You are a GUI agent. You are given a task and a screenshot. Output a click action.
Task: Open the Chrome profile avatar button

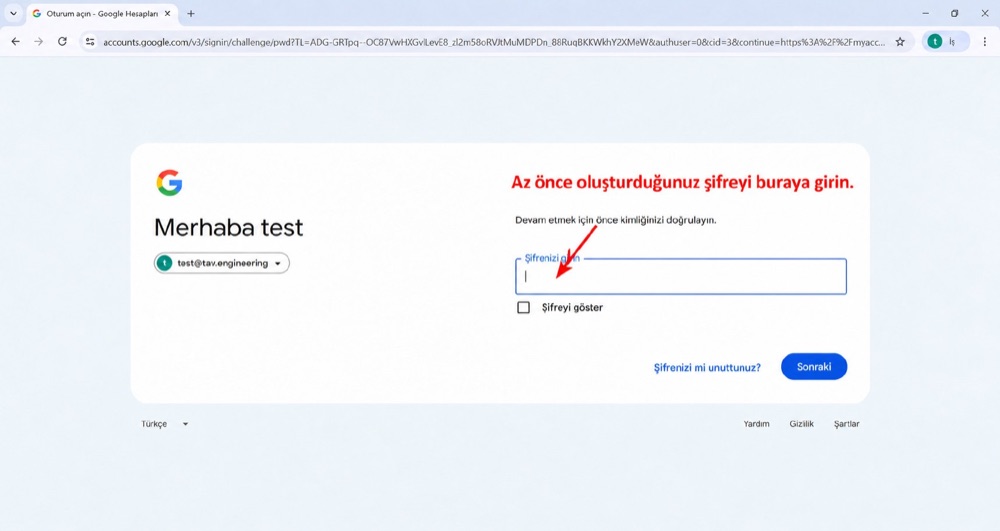coord(946,41)
